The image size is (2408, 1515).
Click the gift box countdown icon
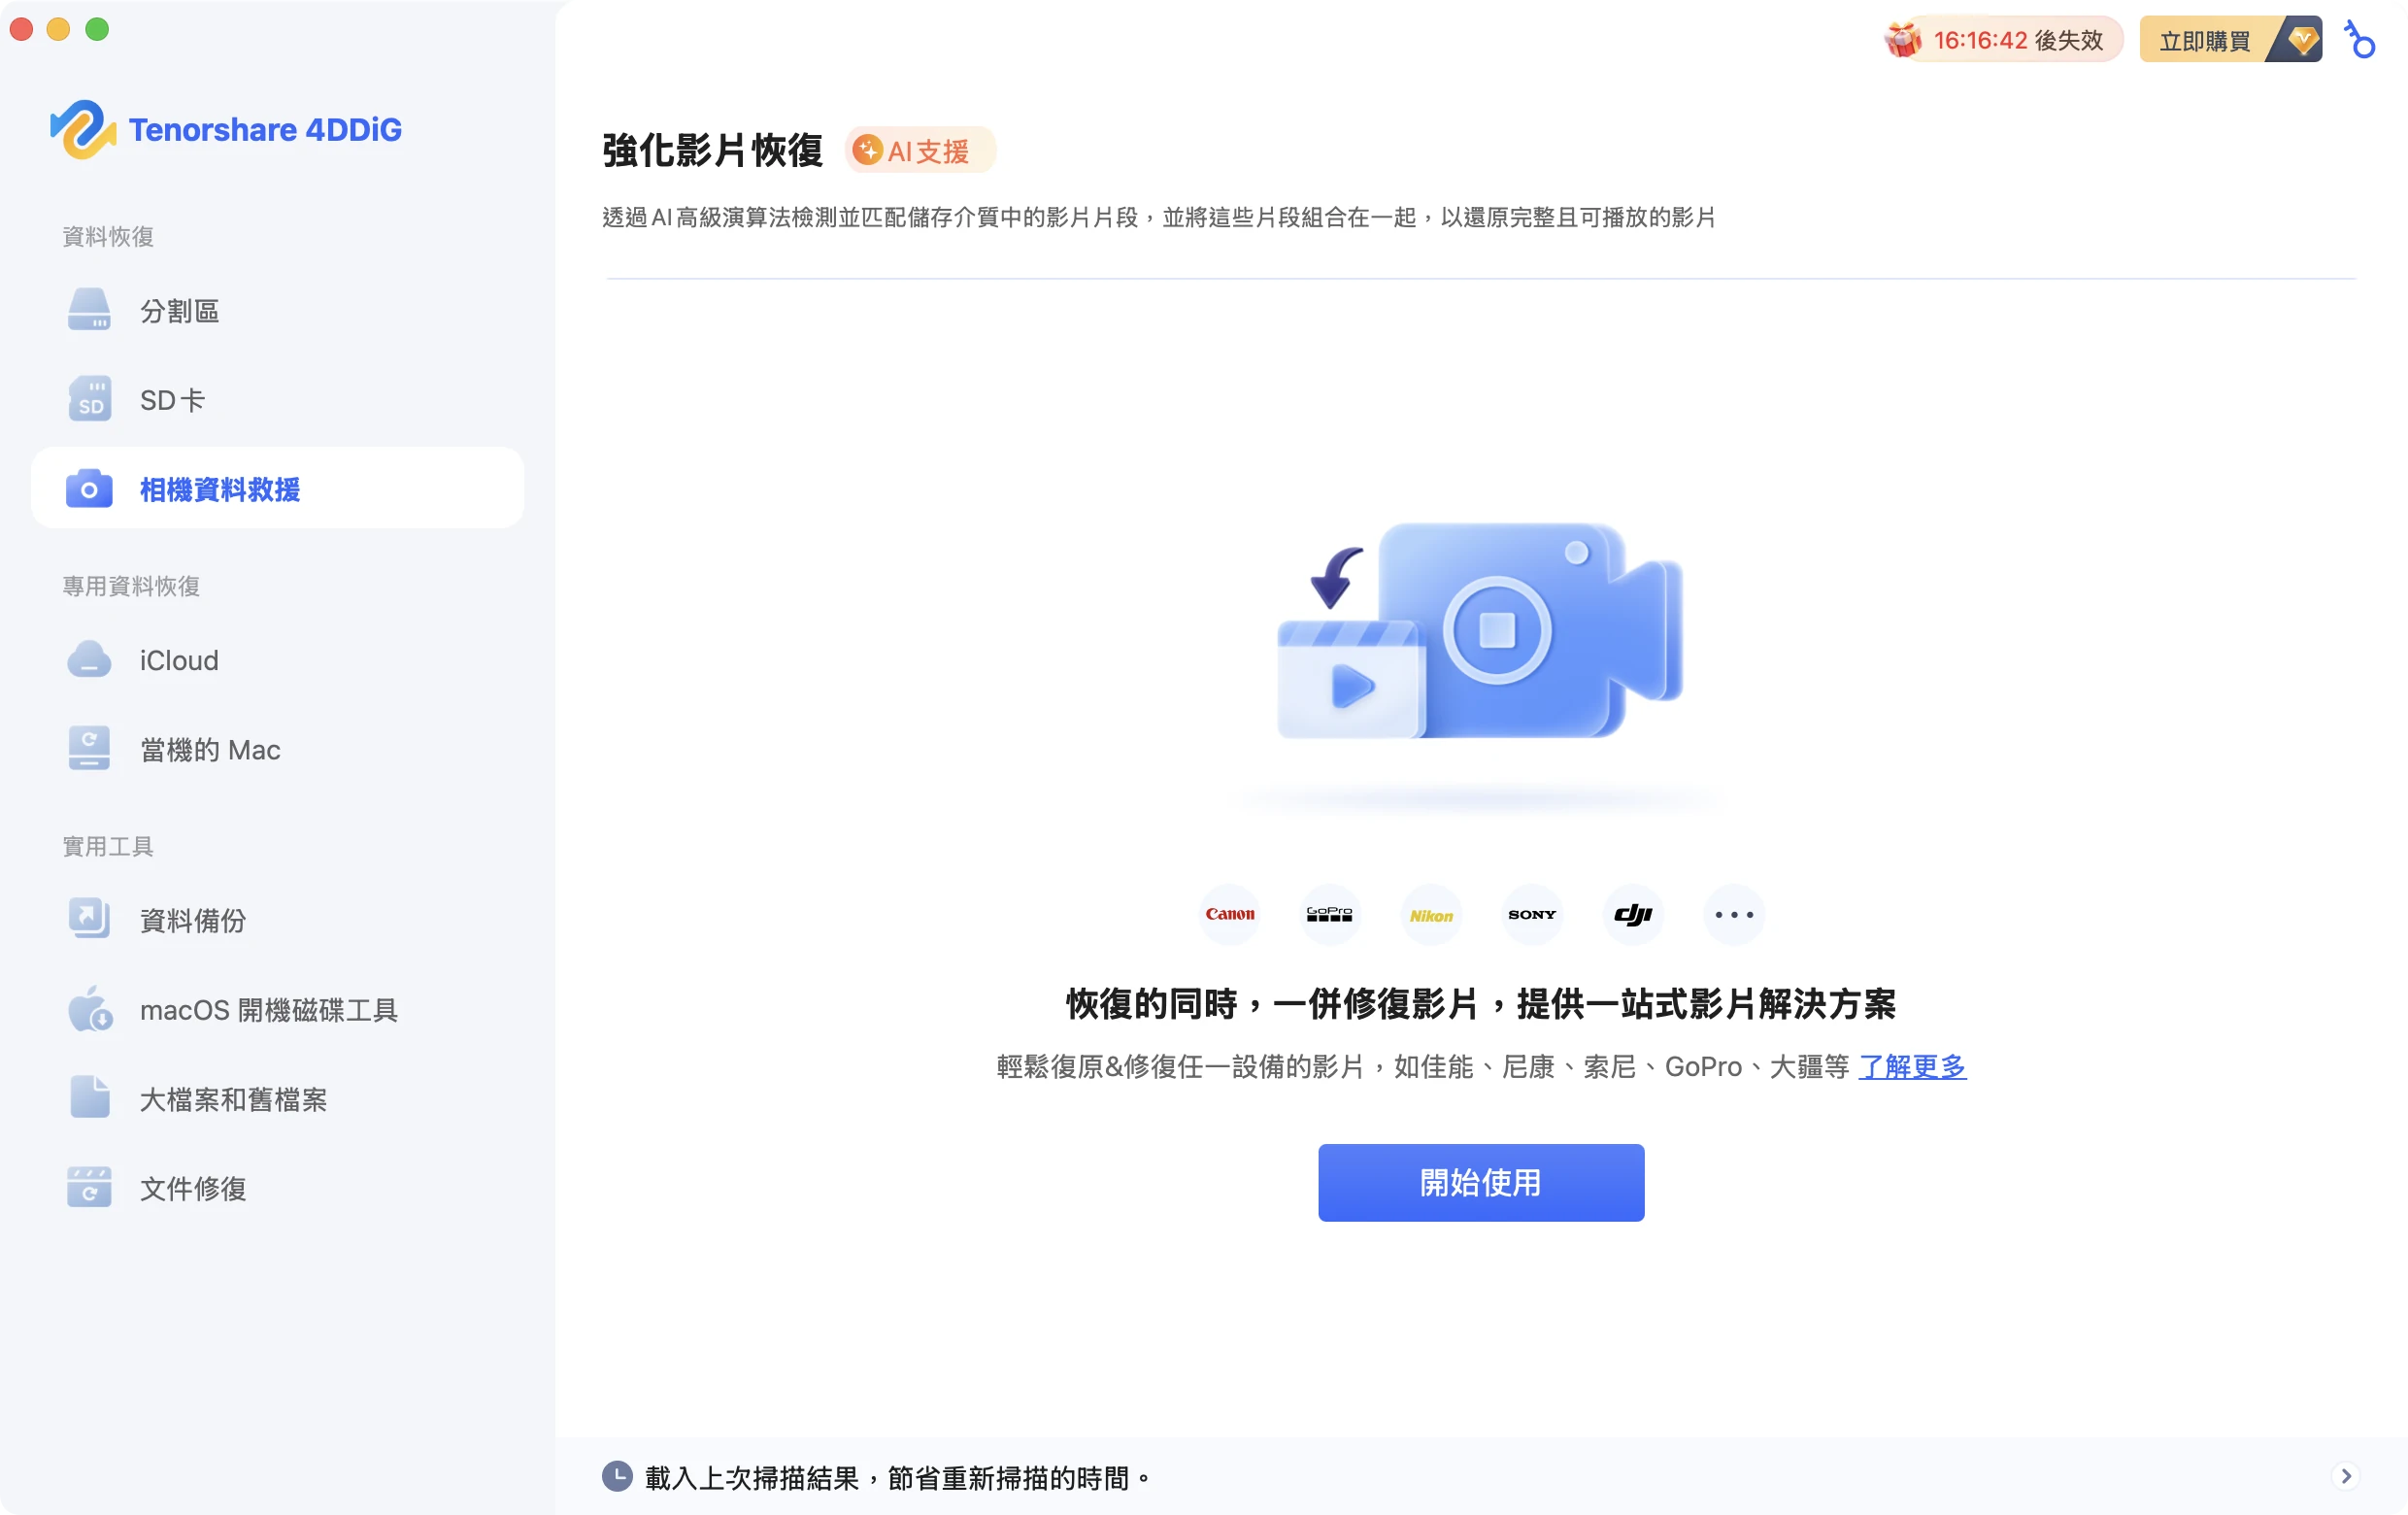coord(1903,40)
